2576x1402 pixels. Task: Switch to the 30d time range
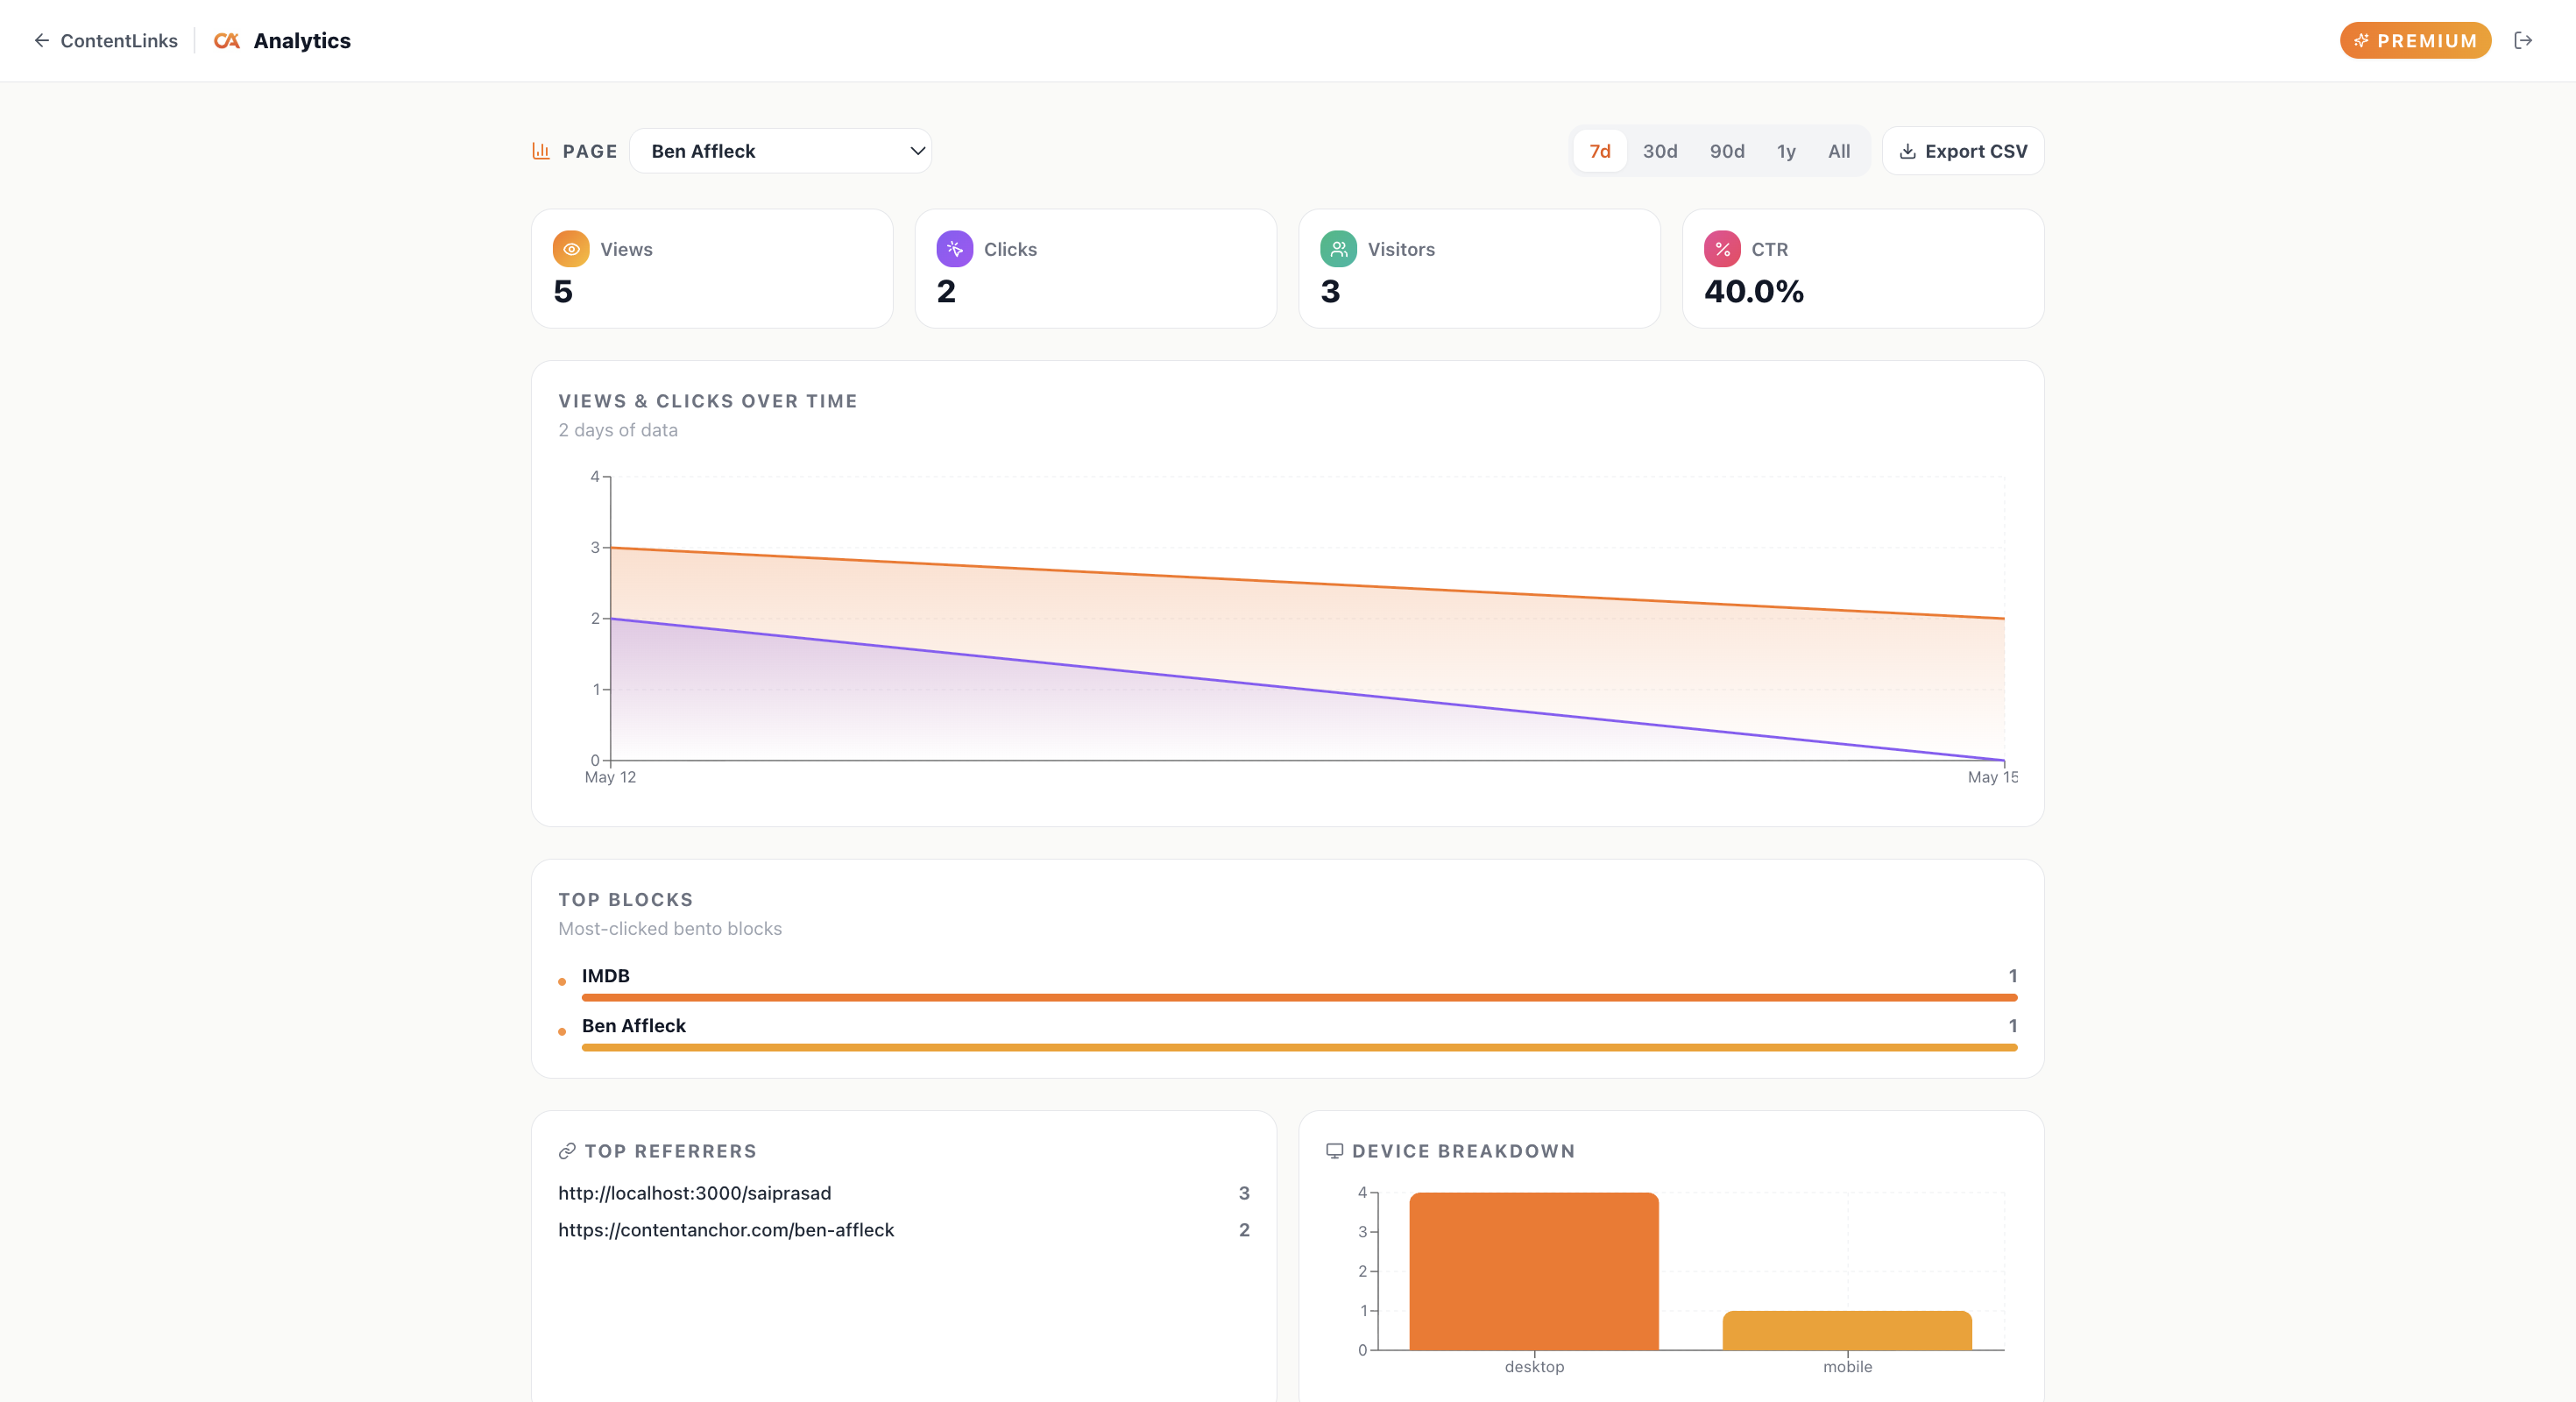tap(1660, 151)
